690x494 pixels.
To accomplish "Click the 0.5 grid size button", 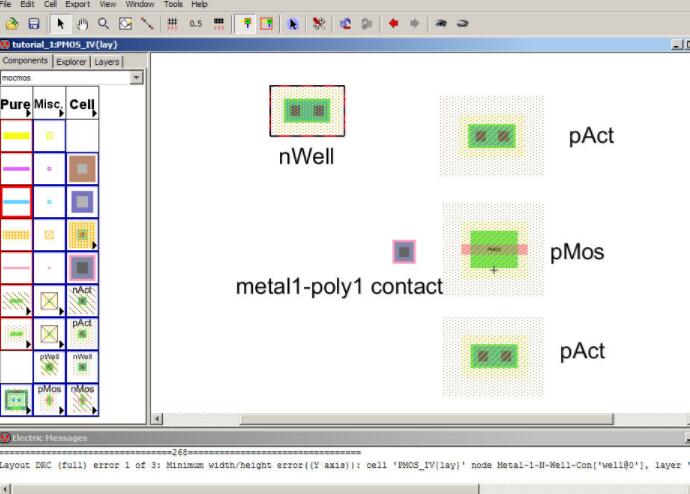I will click(x=195, y=23).
